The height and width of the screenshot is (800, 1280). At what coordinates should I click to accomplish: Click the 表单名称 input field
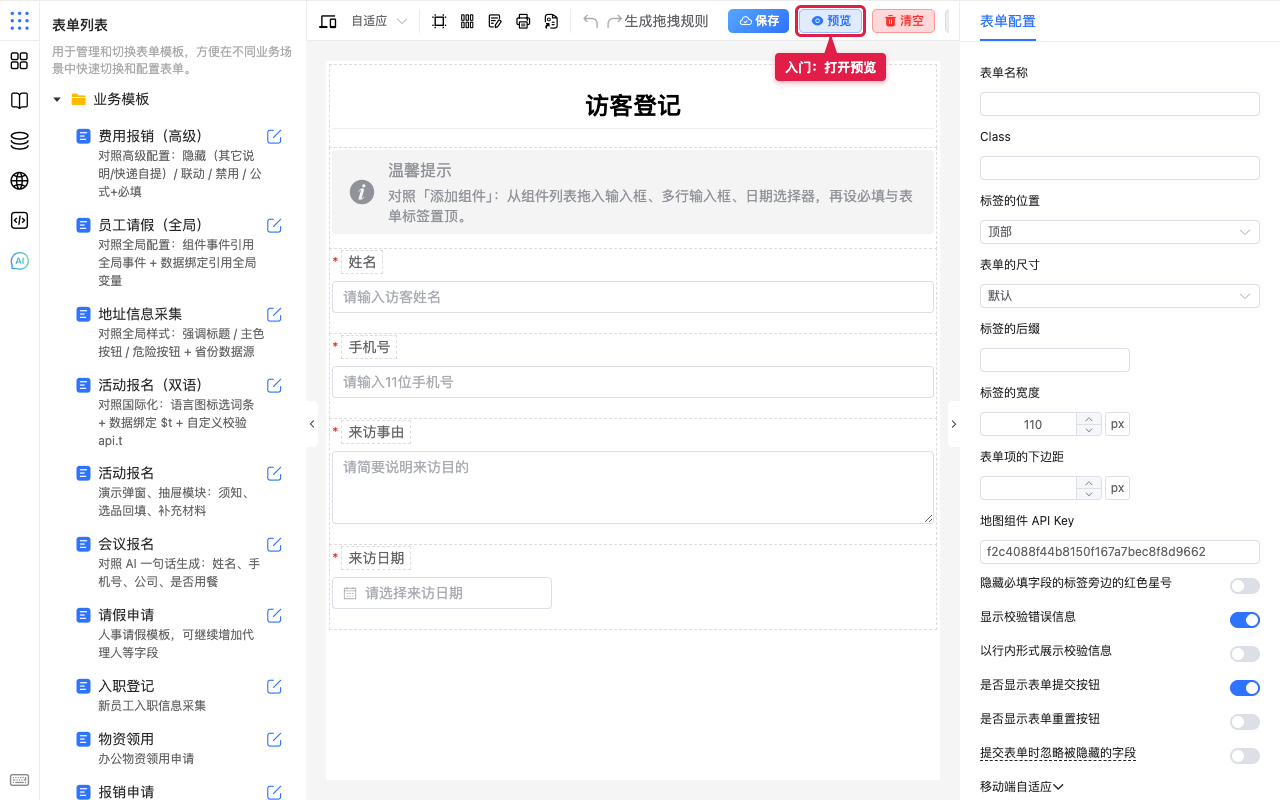[1119, 104]
